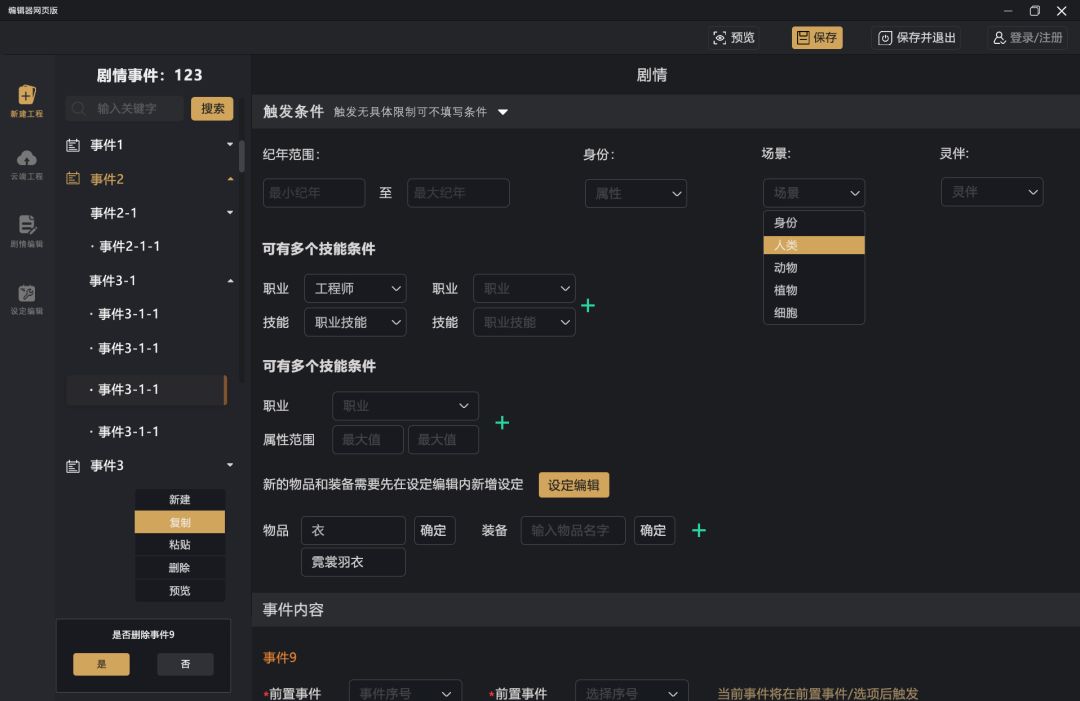This screenshot has height=701, width=1080.
Task: Choose 粘贴 in the context menu
Action: click(180, 545)
